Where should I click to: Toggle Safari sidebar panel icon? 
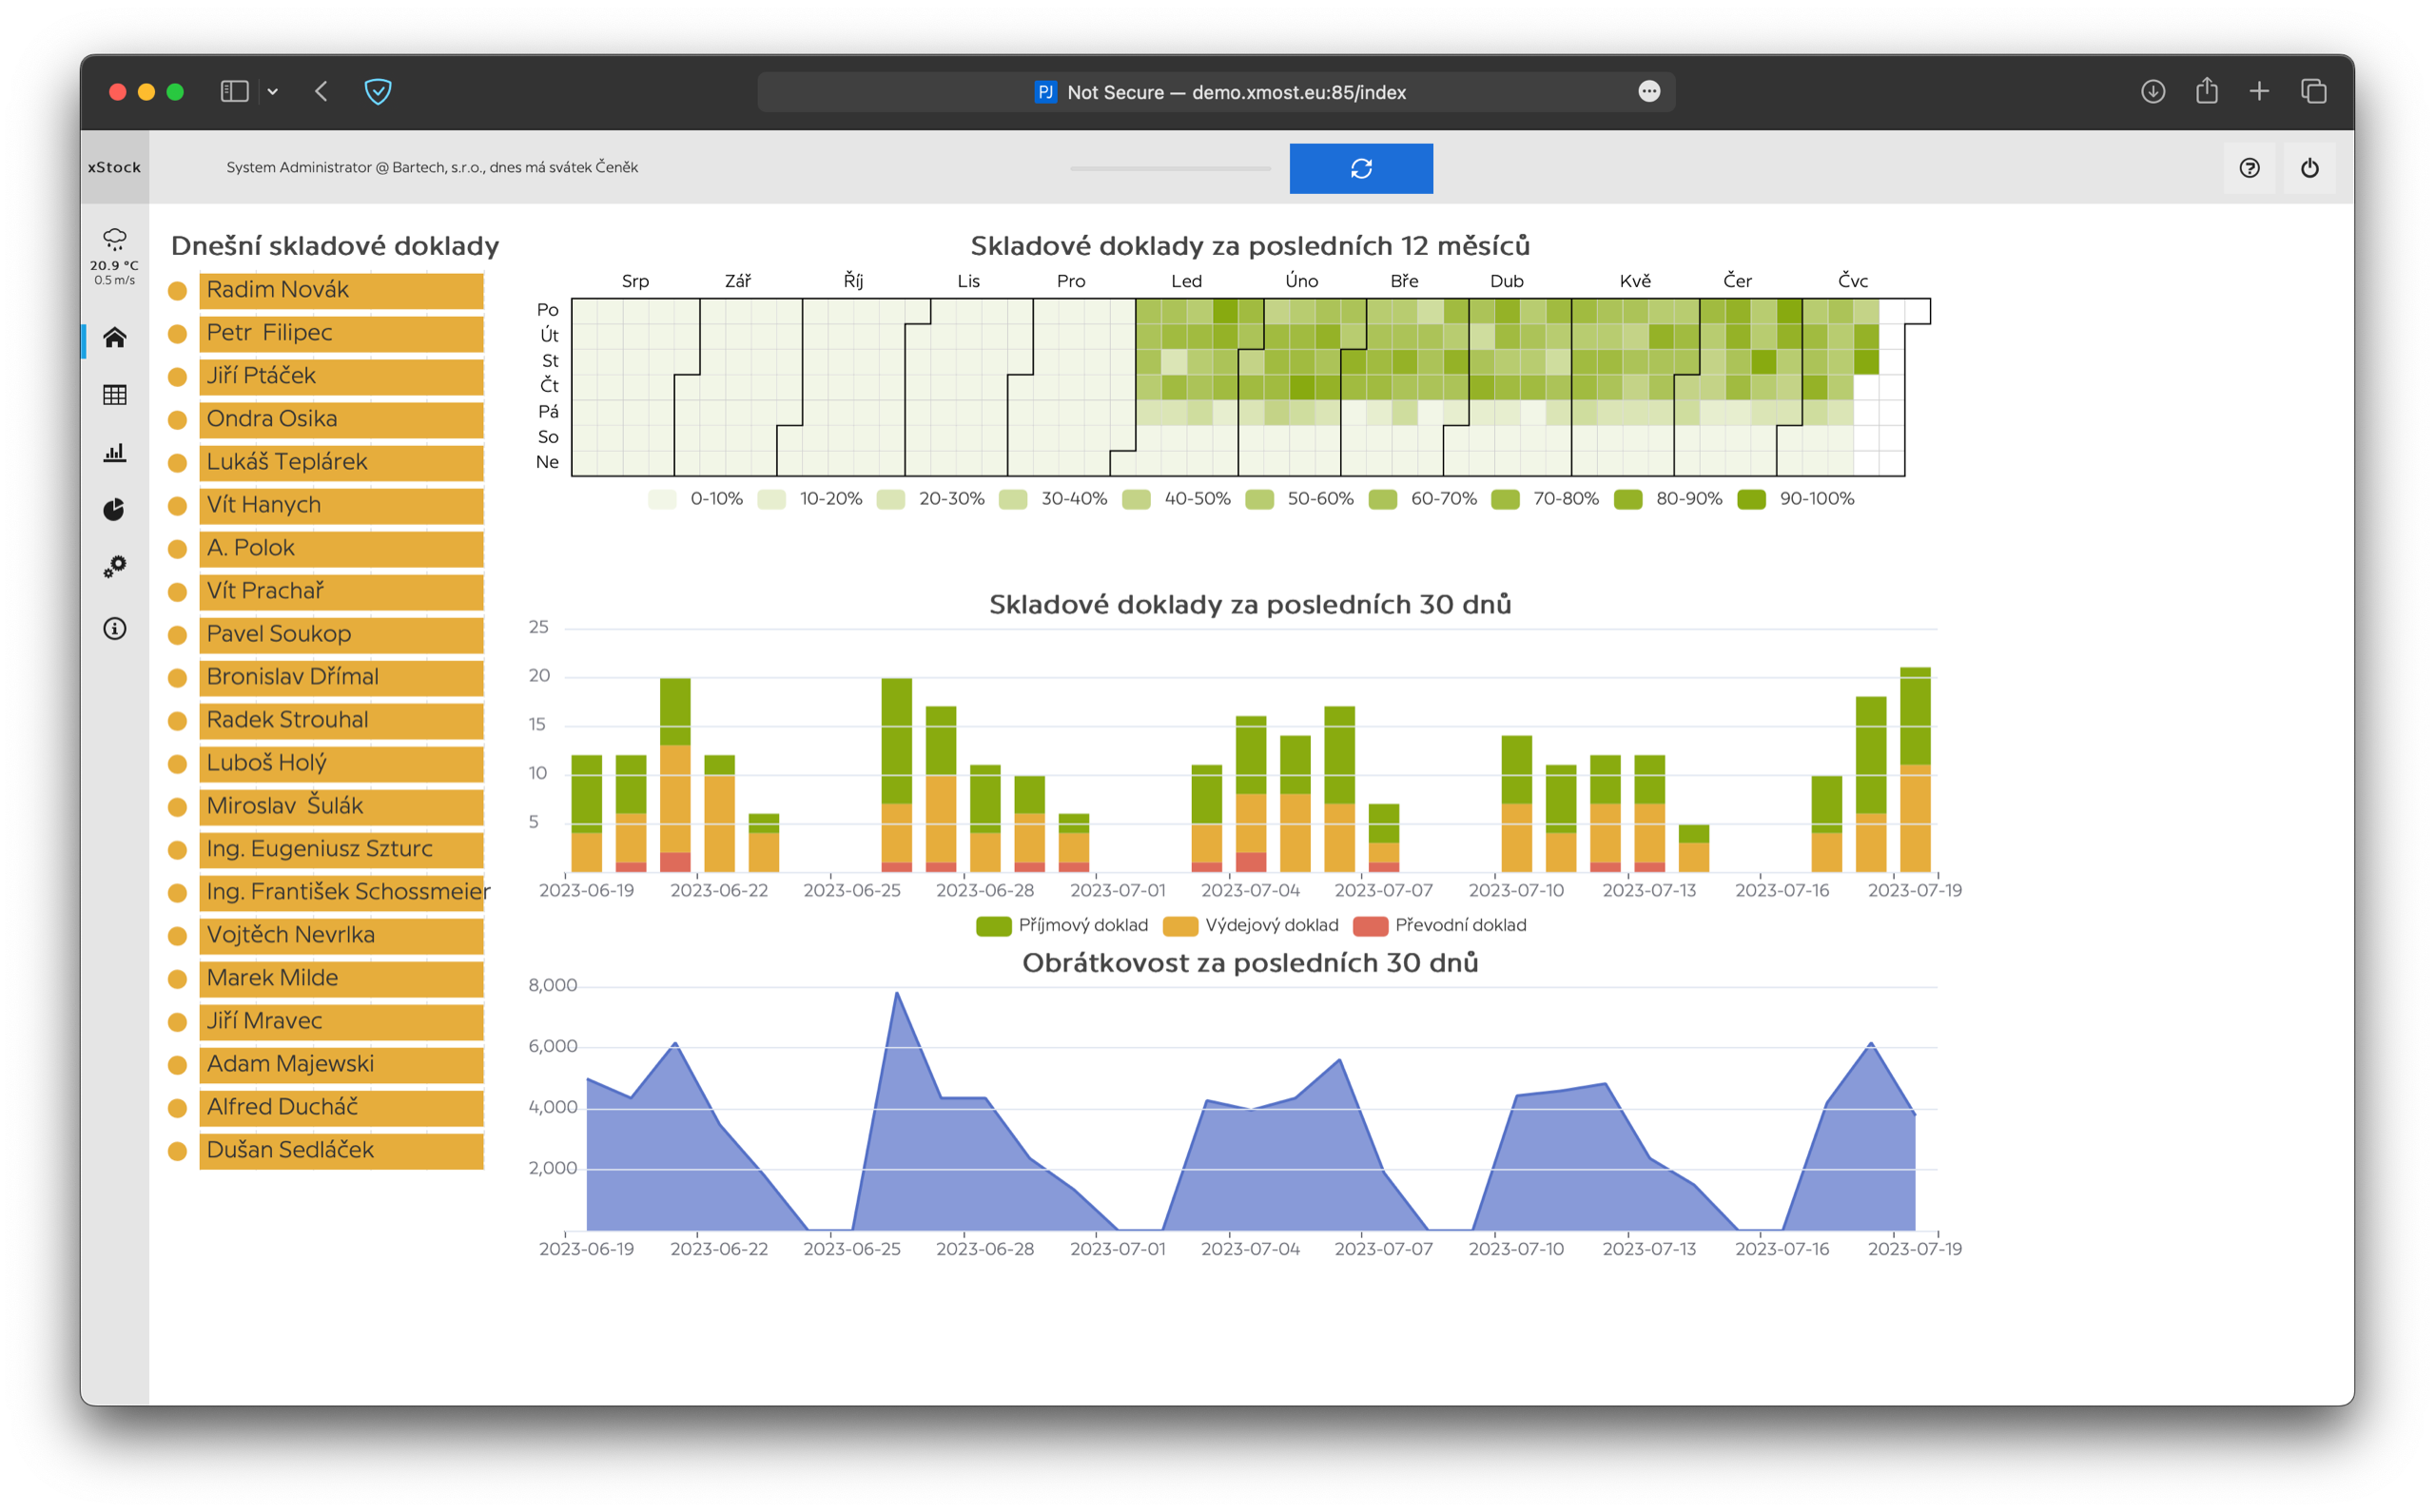(234, 92)
